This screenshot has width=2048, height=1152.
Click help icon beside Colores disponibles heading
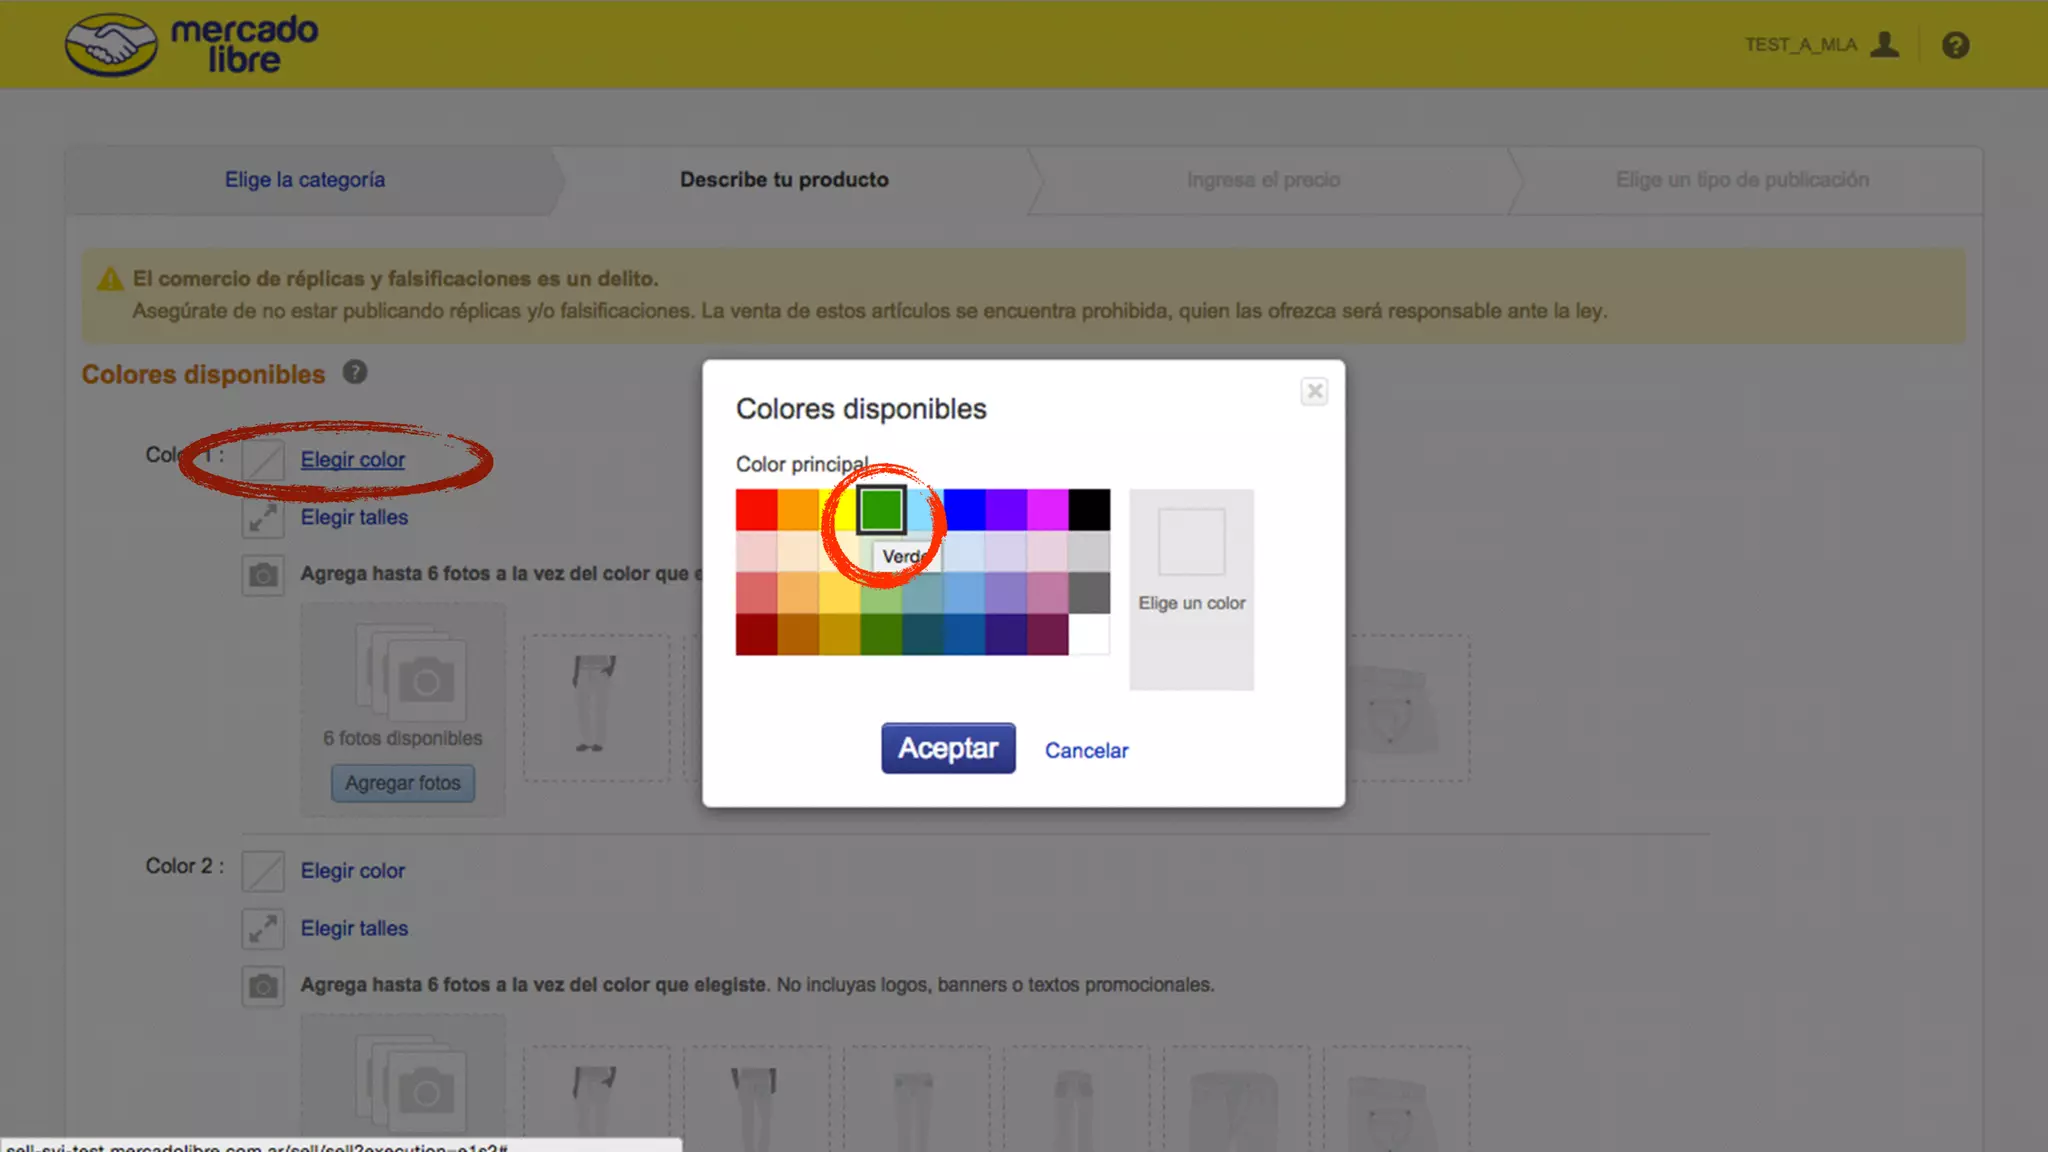355,372
